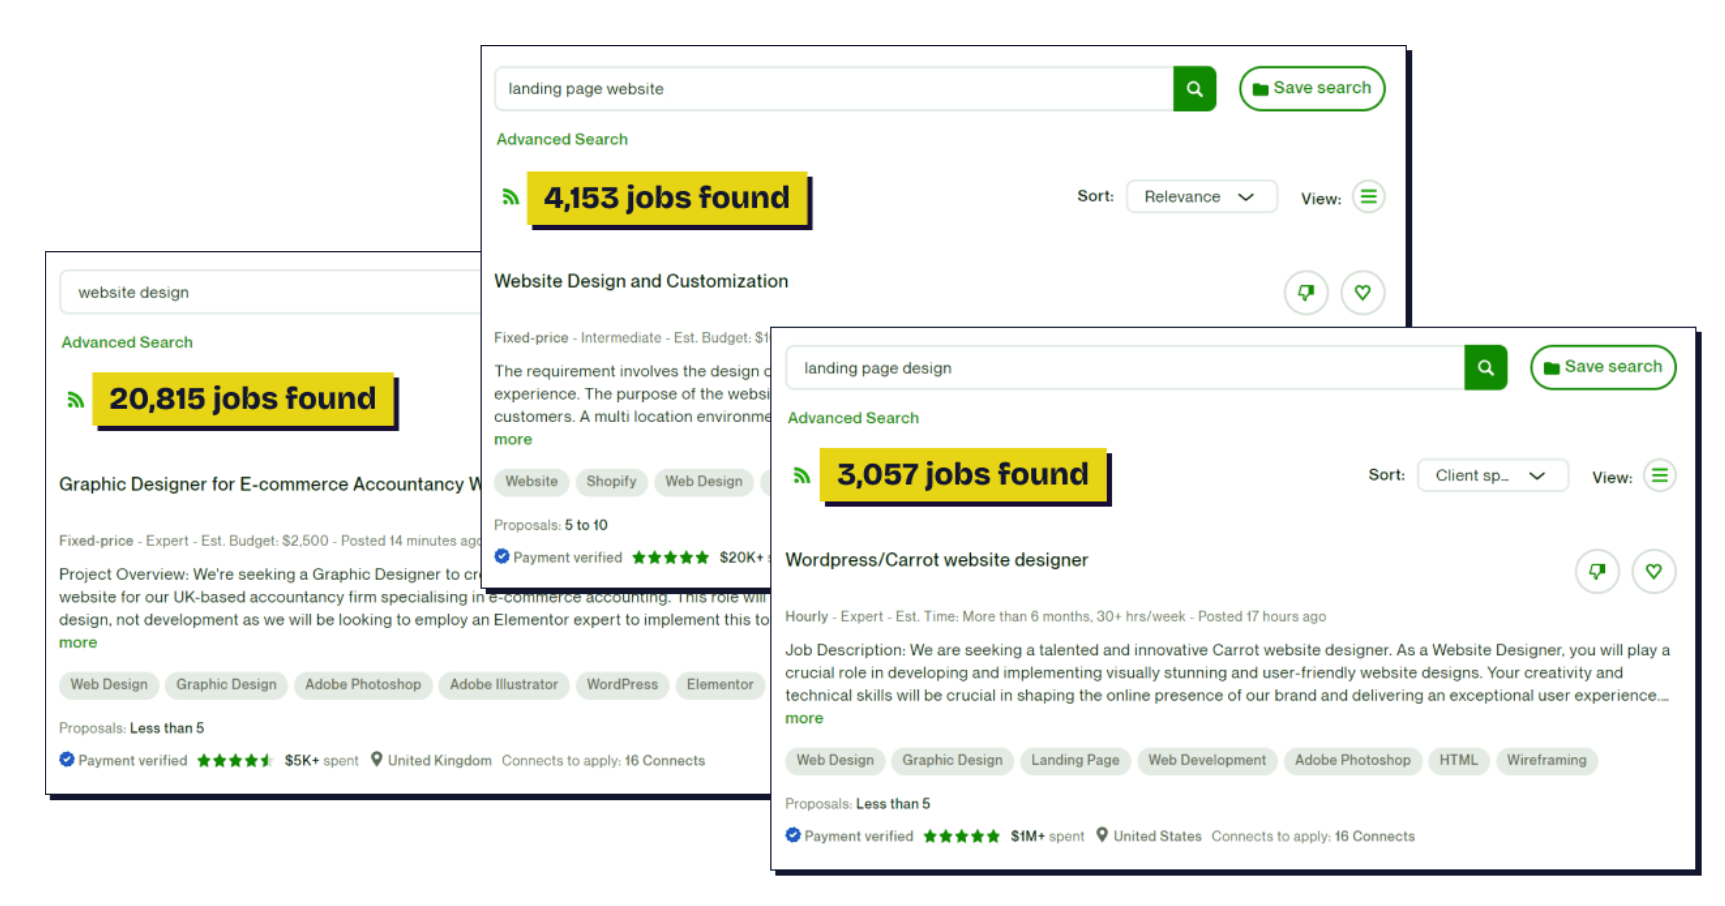Open the Client spend sort dropdown
Screen dimensions: 1725x906
tap(1492, 476)
